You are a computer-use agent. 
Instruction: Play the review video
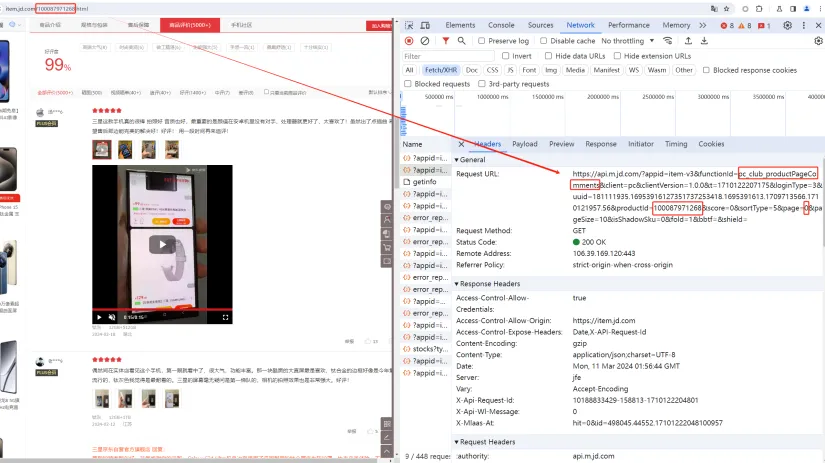(160, 244)
